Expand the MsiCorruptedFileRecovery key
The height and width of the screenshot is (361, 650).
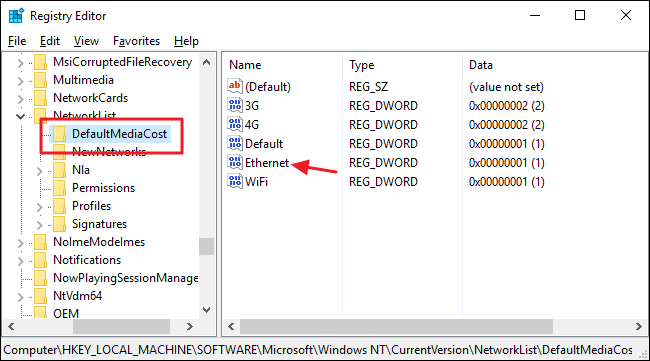click(x=20, y=63)
